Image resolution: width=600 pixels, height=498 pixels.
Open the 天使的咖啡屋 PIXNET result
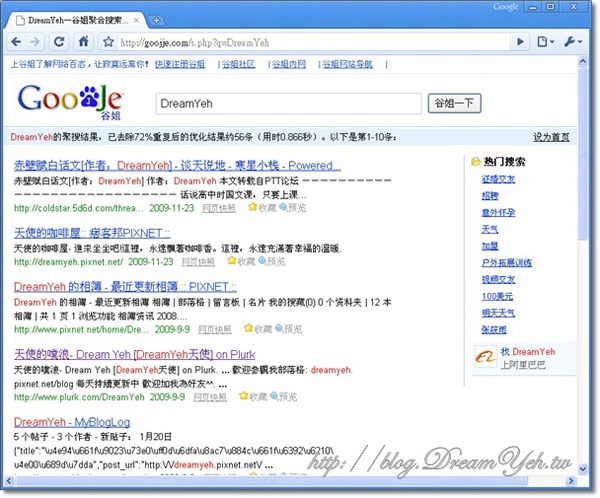pyautogui.click(x=92, y=233)
